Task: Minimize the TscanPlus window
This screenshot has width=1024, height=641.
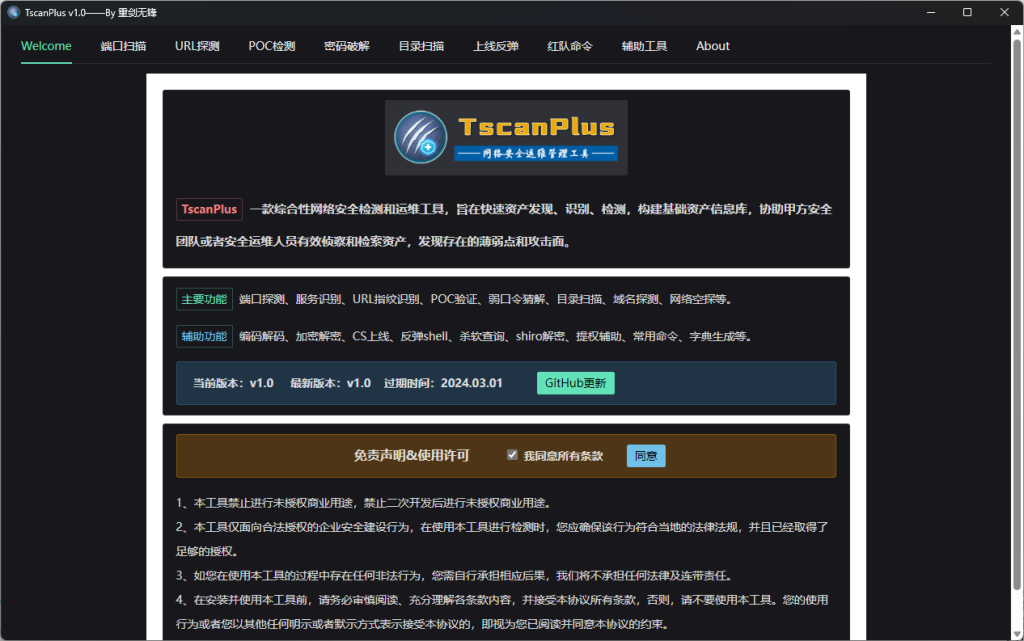Action: pos(931,12)
